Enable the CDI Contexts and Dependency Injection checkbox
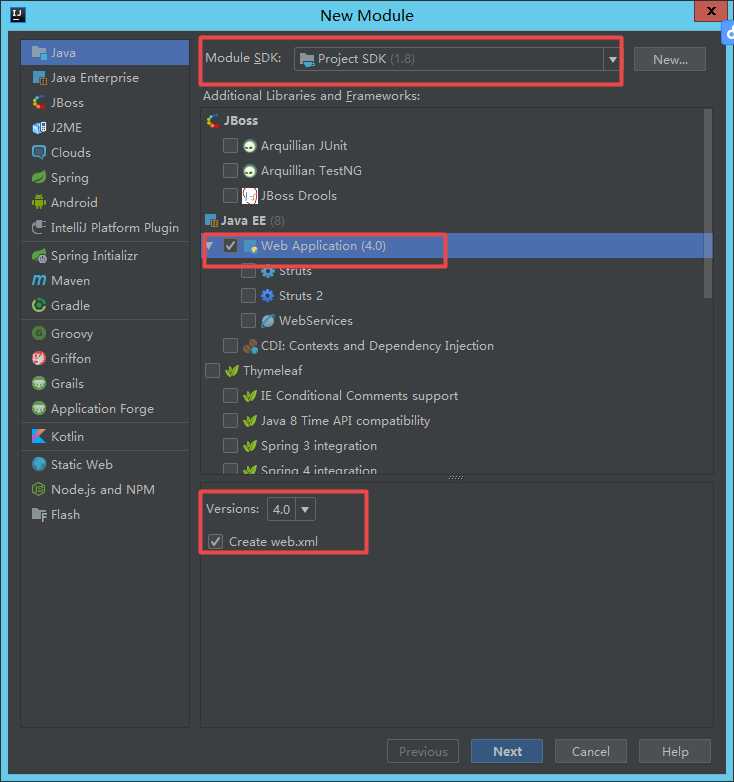 (x=230, y=345)
